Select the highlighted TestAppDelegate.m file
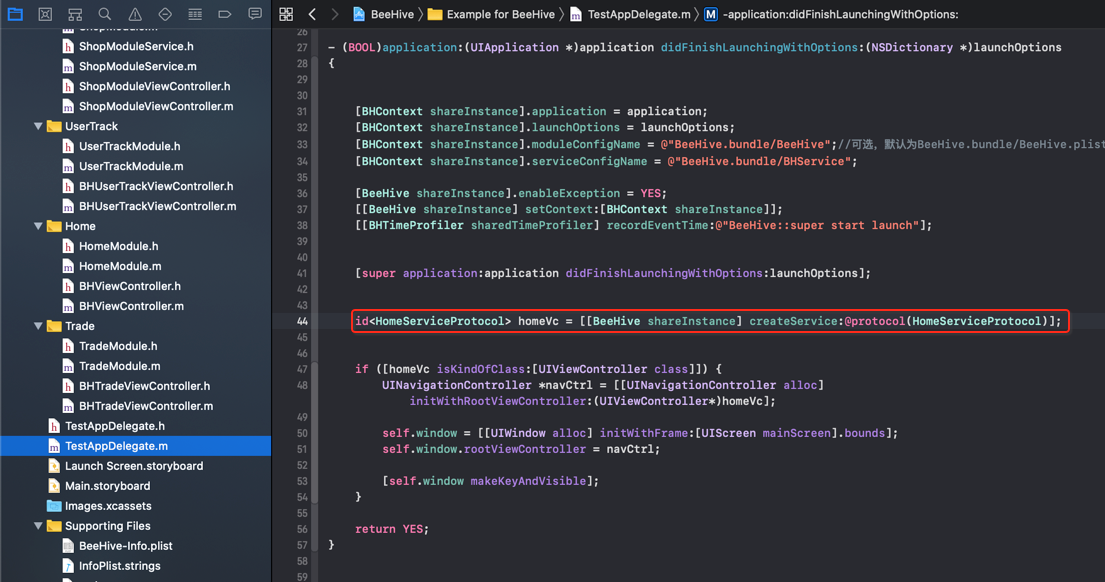The width and height of the screenshot is (1105, 582). coord(135,446)
